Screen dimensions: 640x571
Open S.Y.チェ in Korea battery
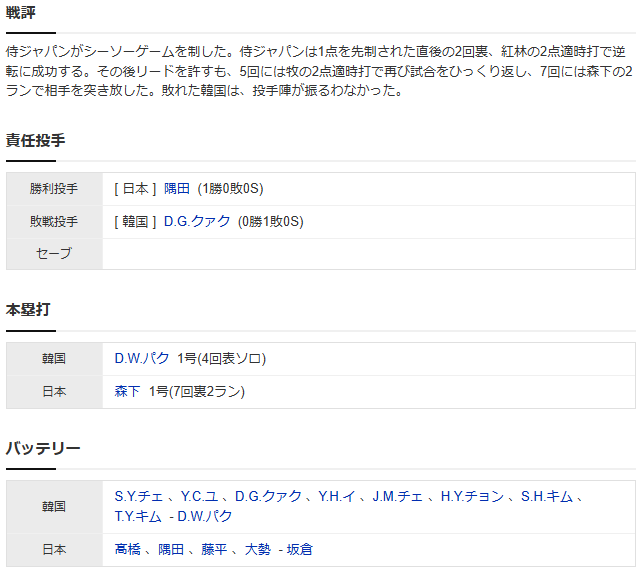point(139,496)
